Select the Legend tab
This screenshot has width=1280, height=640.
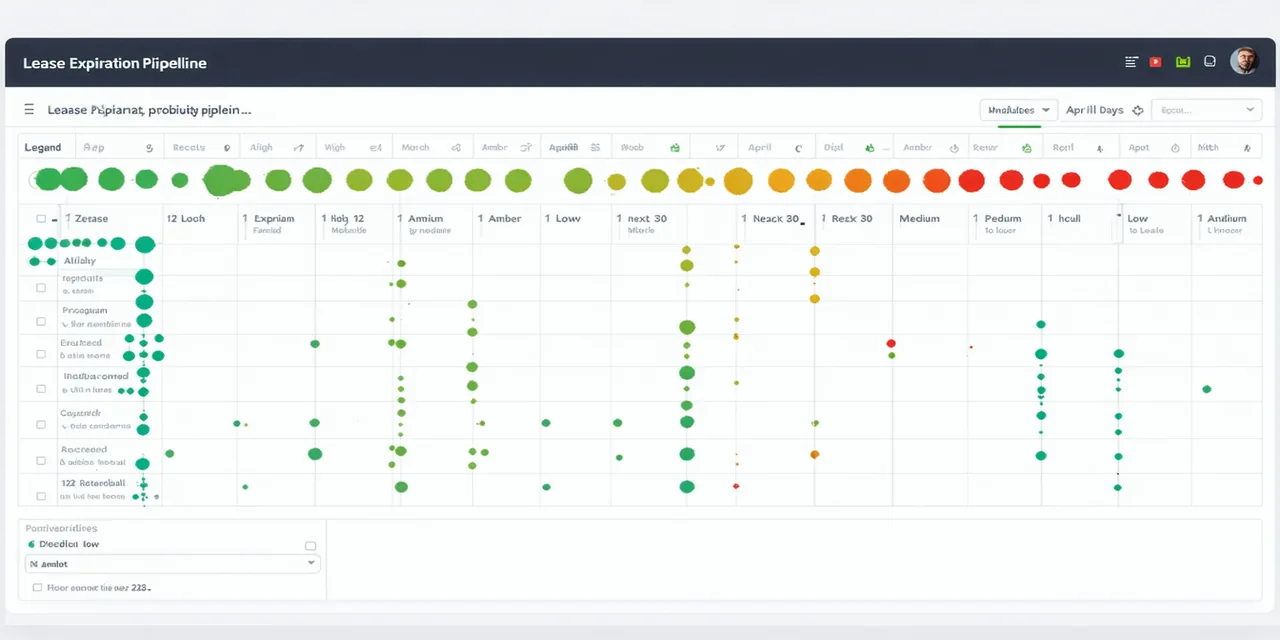coord(42,147)
